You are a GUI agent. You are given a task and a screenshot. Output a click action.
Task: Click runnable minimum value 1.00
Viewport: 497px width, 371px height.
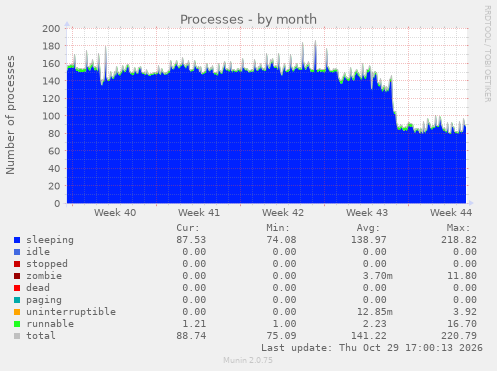pos(284,324)
